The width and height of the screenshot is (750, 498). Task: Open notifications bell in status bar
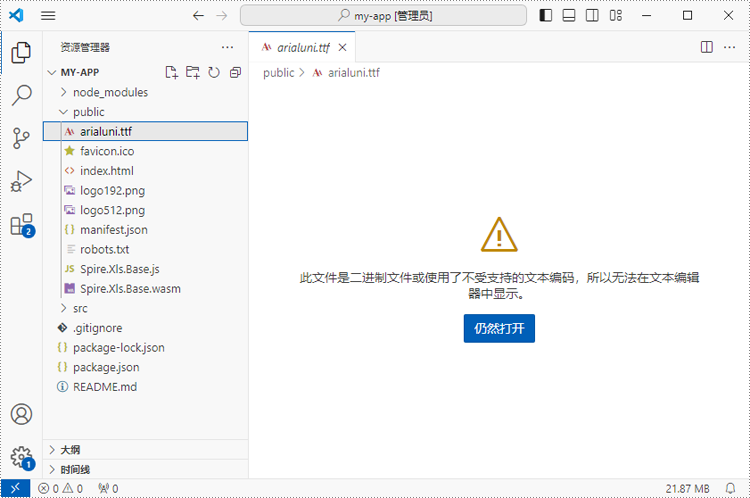730,488
